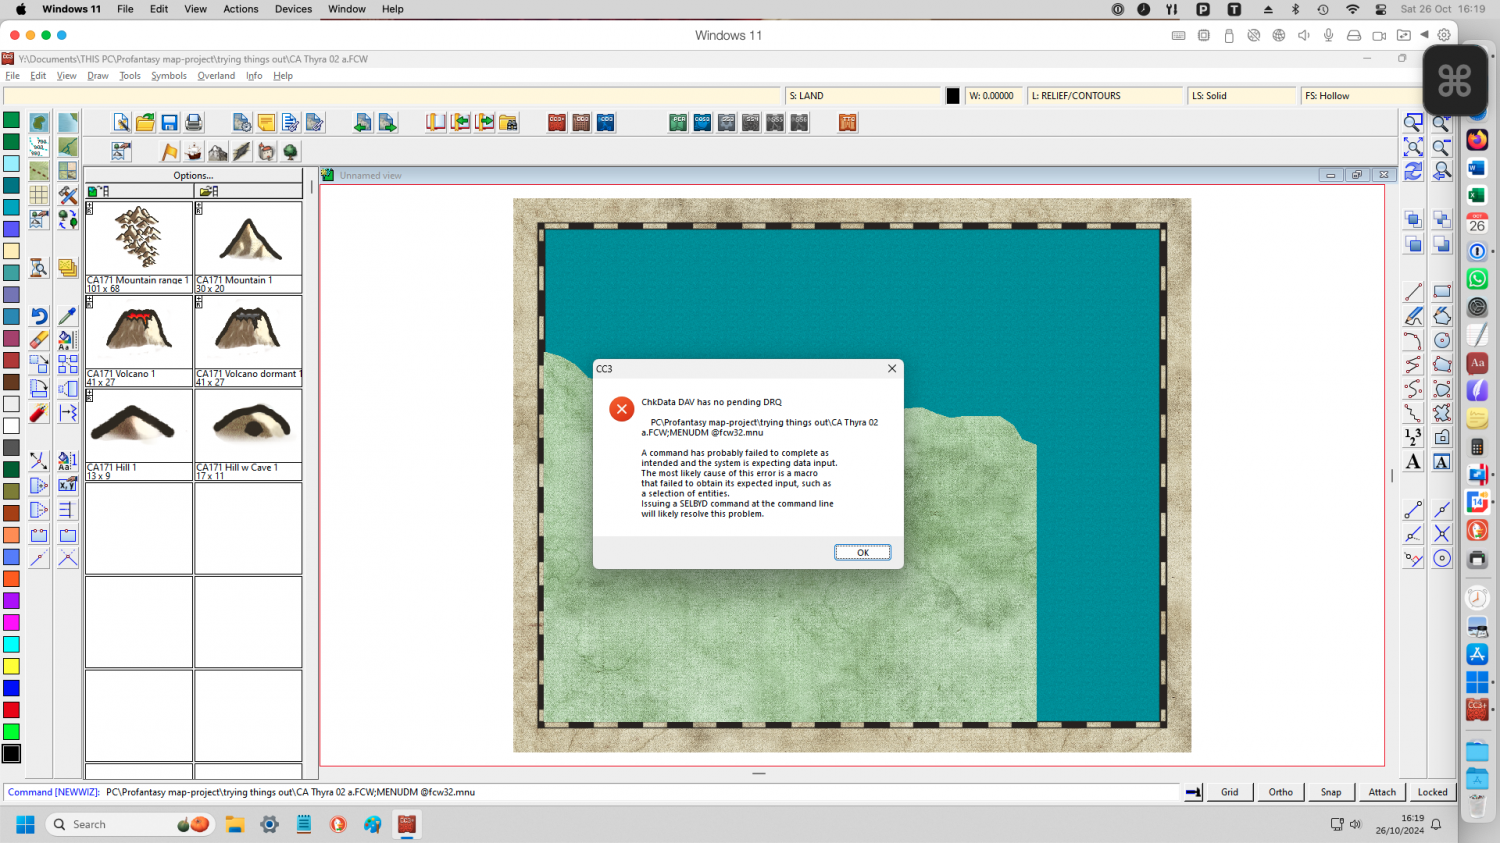Toggle the Snap button
This screenshot has width=1500, height=843.
point(1331,792)
